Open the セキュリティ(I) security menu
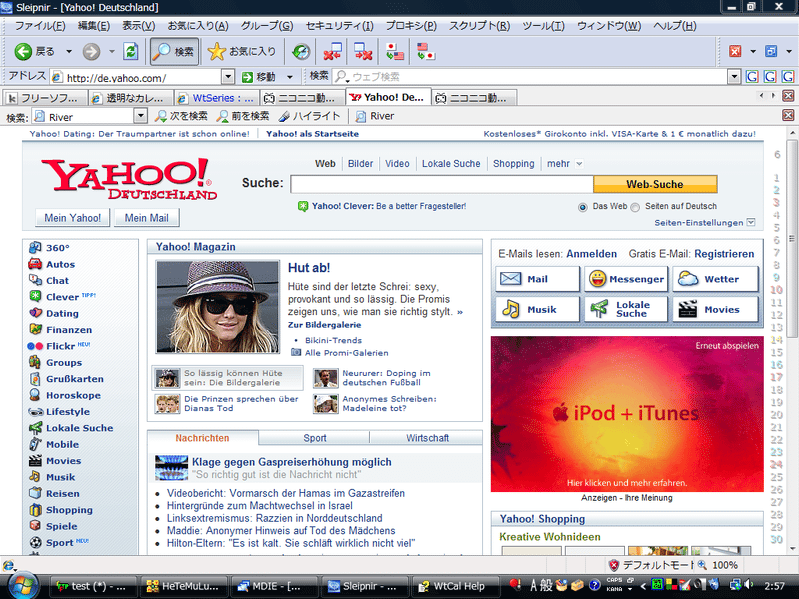Viewport: 799px width, 599px height. coord(339,26)
